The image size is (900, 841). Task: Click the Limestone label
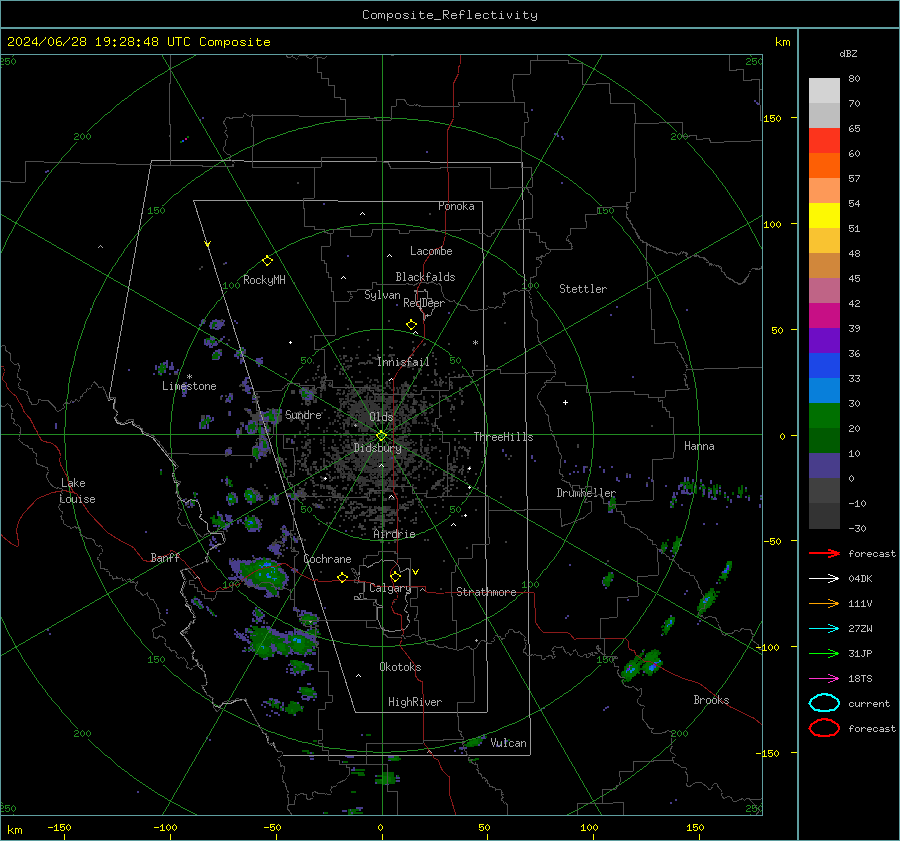coord(189,386)
